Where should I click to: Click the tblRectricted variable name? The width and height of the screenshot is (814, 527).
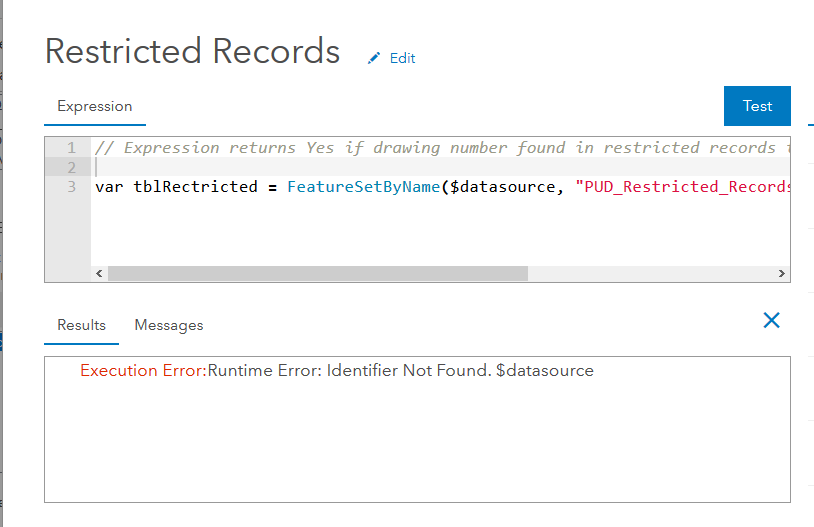pos(191,187)
